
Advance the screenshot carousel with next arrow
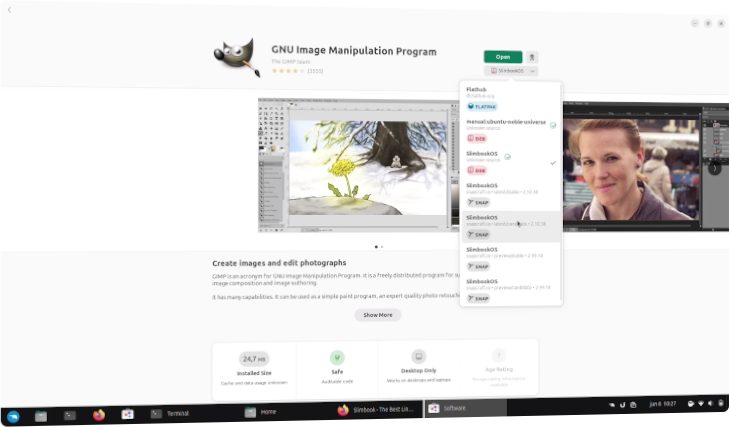pyautogui.click(x=715, y=168)
